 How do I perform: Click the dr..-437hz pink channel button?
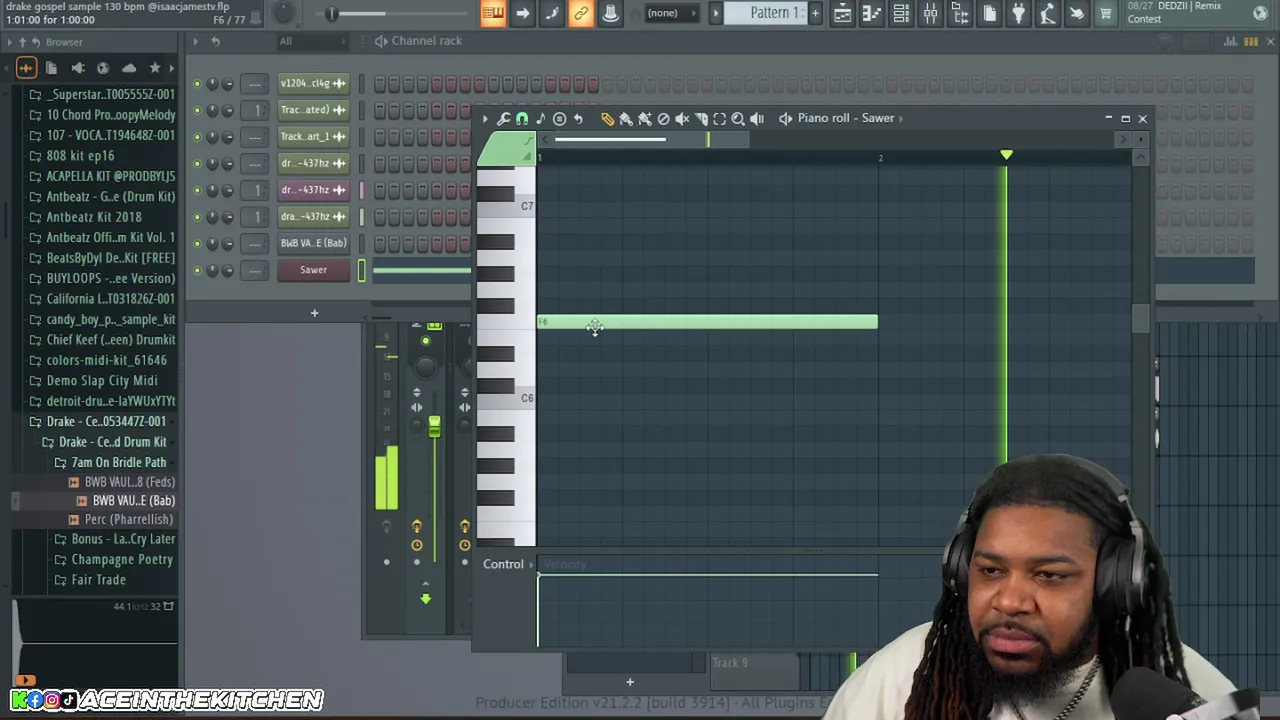click(313, 190)
